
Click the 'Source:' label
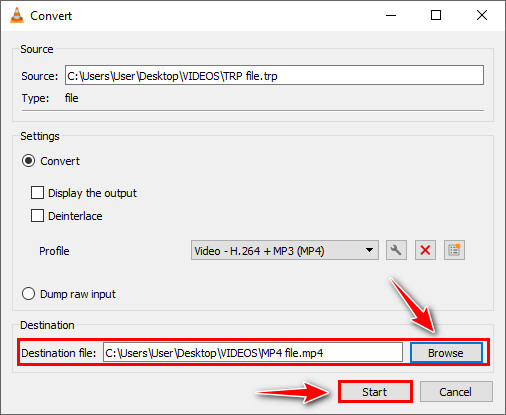coord(40,76)
